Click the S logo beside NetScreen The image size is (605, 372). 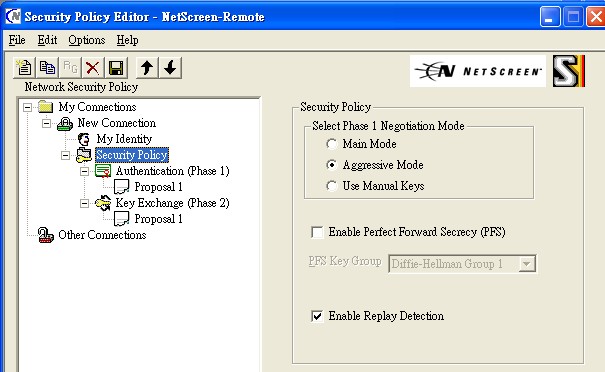coord(569,71)
